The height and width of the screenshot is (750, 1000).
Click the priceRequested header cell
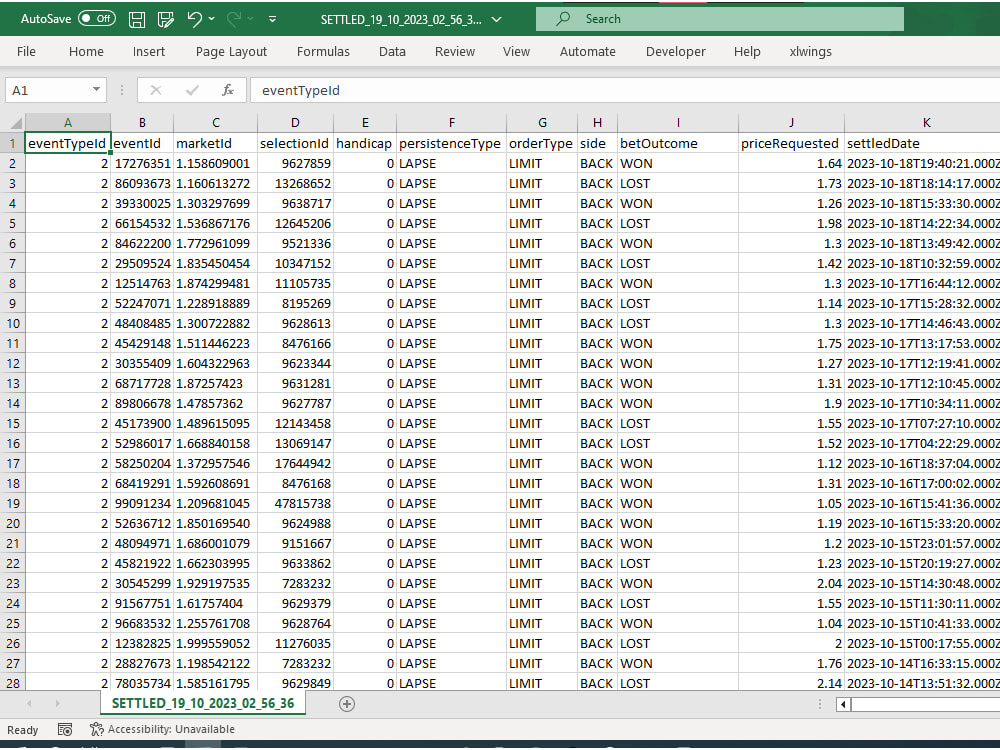(x=791, y=143)
